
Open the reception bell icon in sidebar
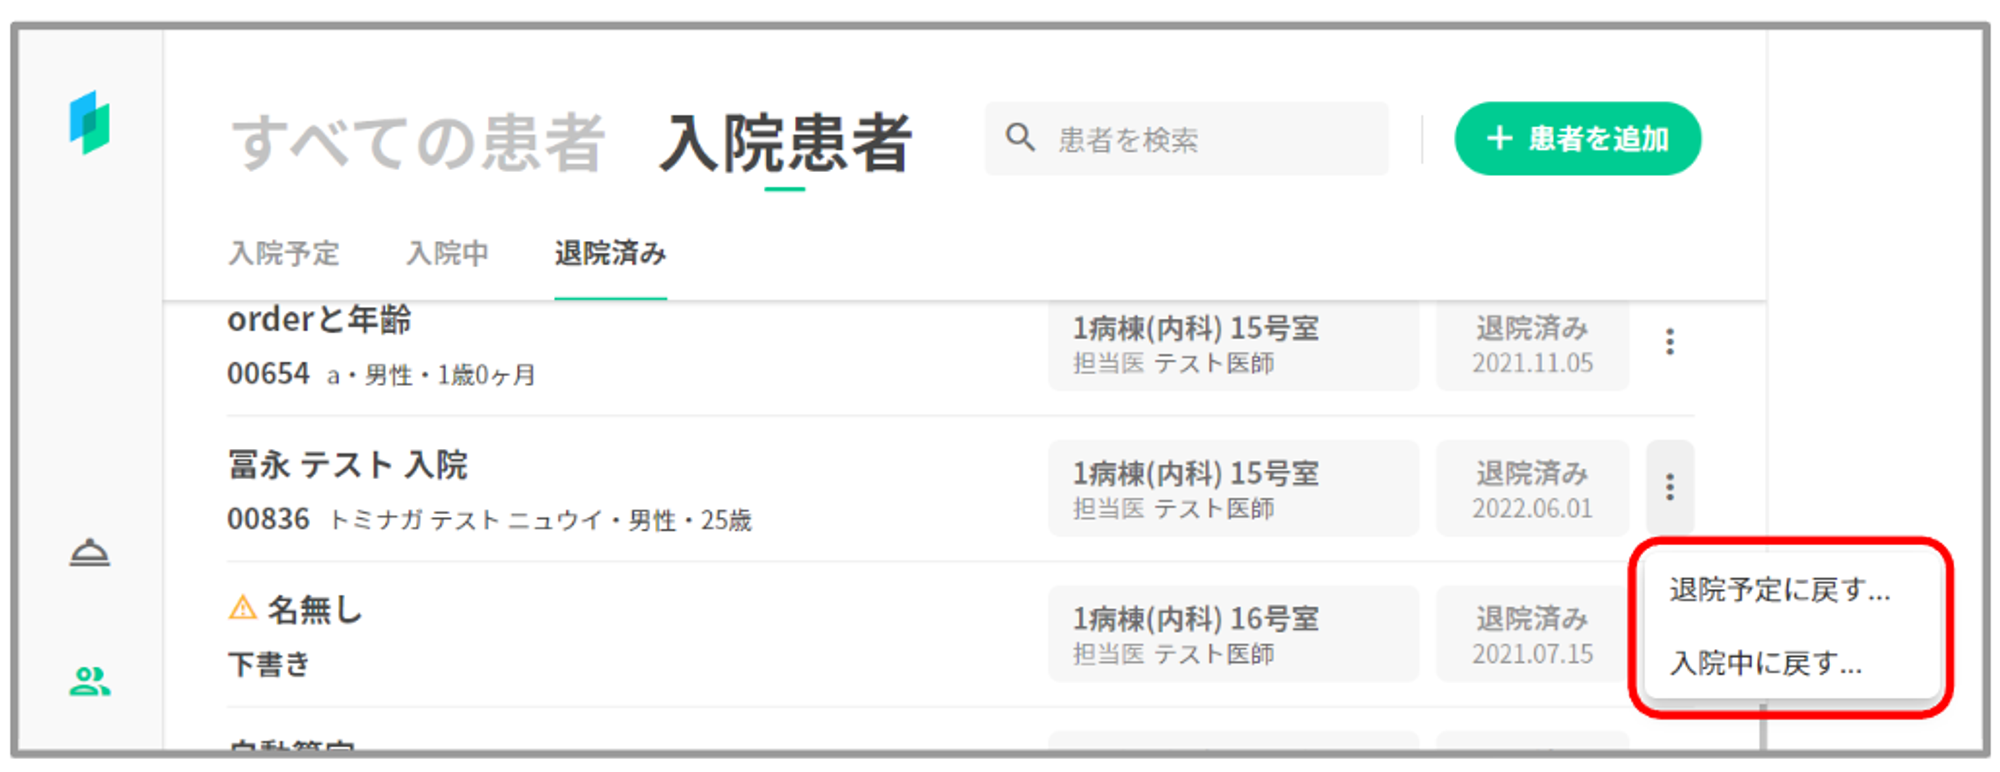(89, 553)
